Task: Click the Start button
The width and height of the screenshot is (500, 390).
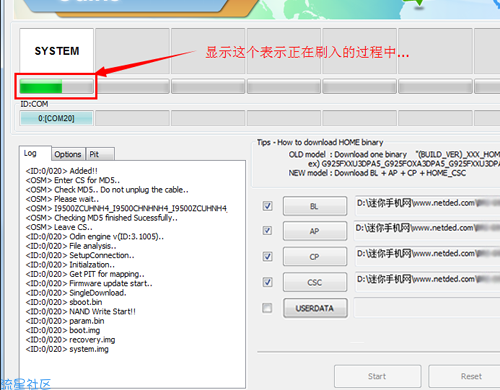Action: click(x=377, y=376)
